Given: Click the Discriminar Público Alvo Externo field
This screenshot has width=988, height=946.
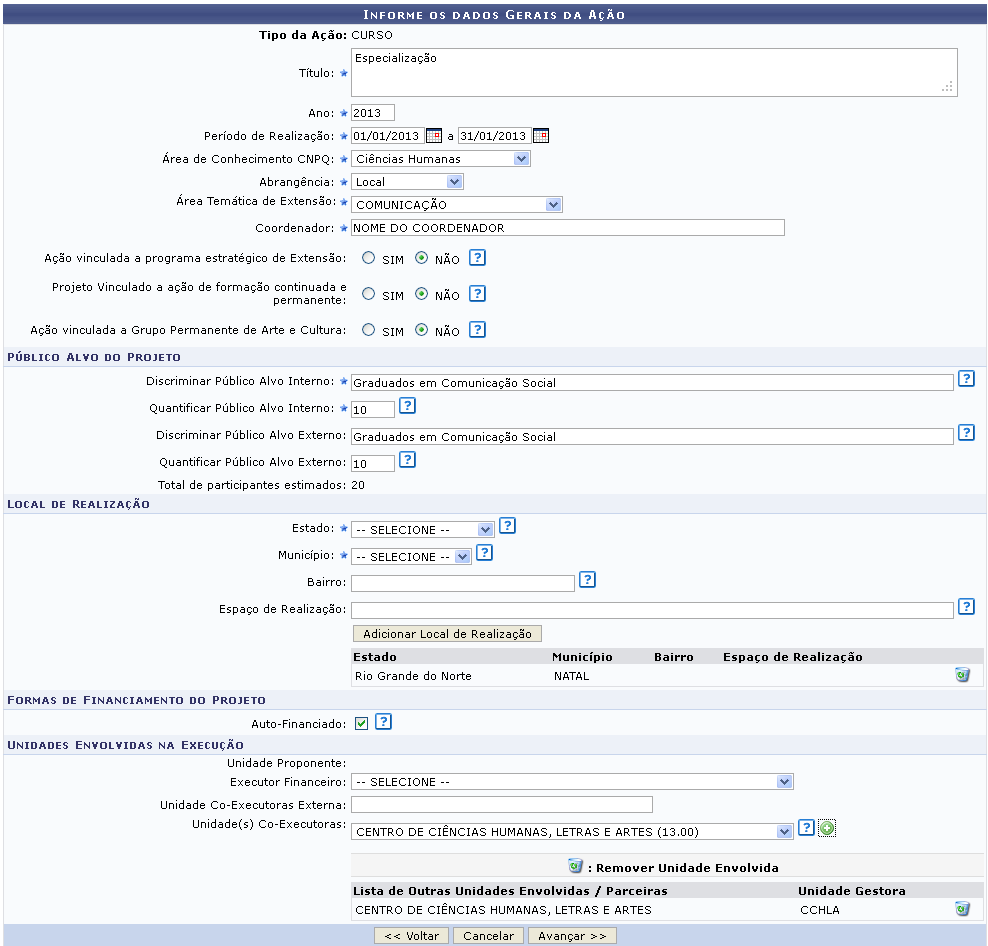Looking at the screenshot, I should coord(652,437).
